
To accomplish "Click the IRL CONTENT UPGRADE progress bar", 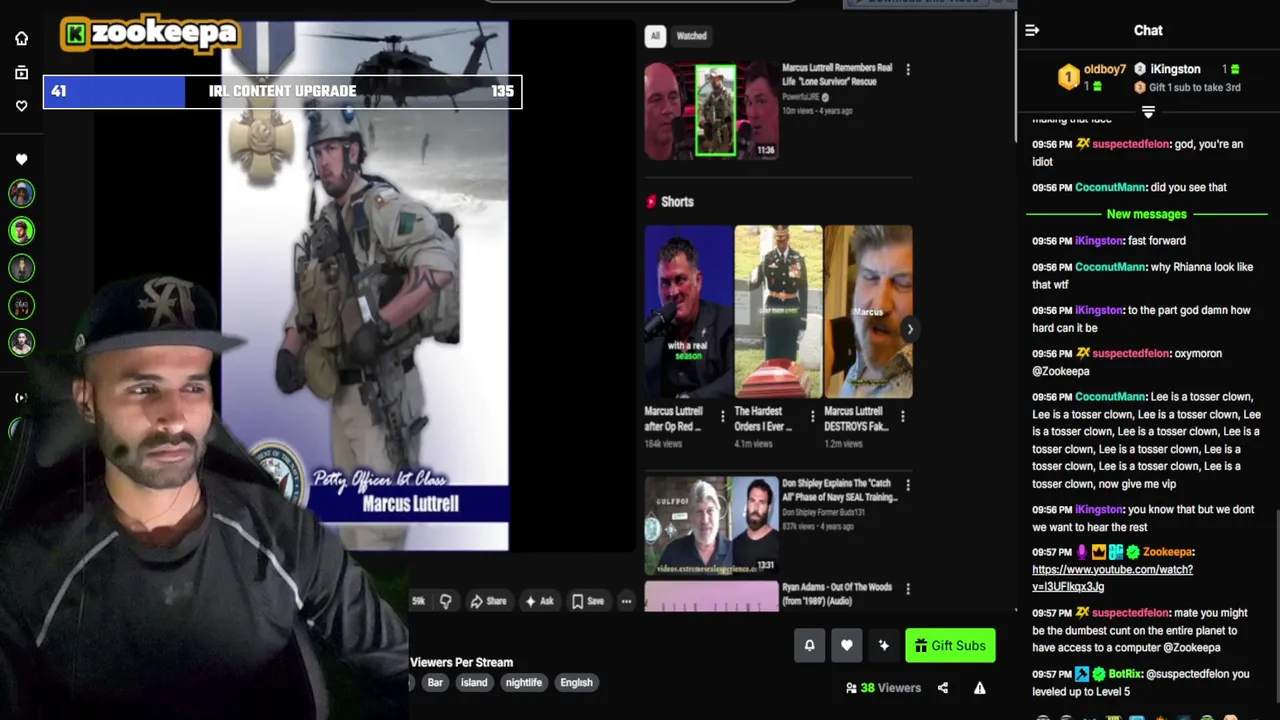I will click(x=282, y=91).
